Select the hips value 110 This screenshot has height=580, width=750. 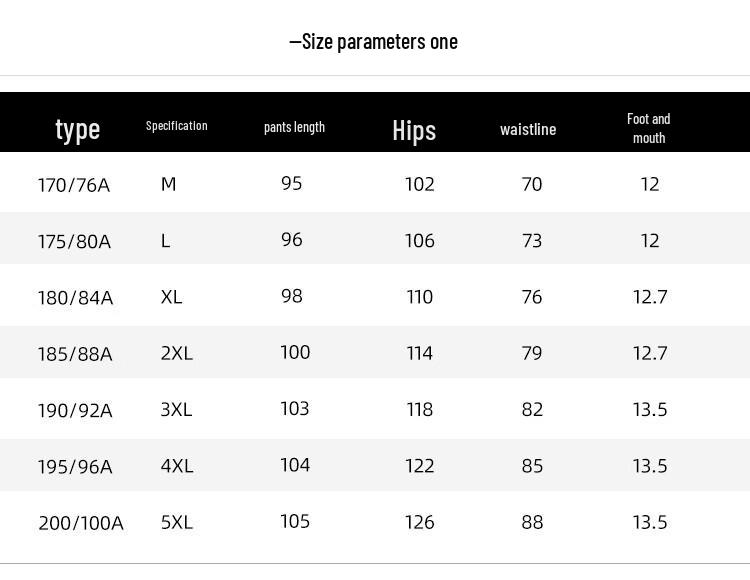pyautogui.click(x=420, y=297)
